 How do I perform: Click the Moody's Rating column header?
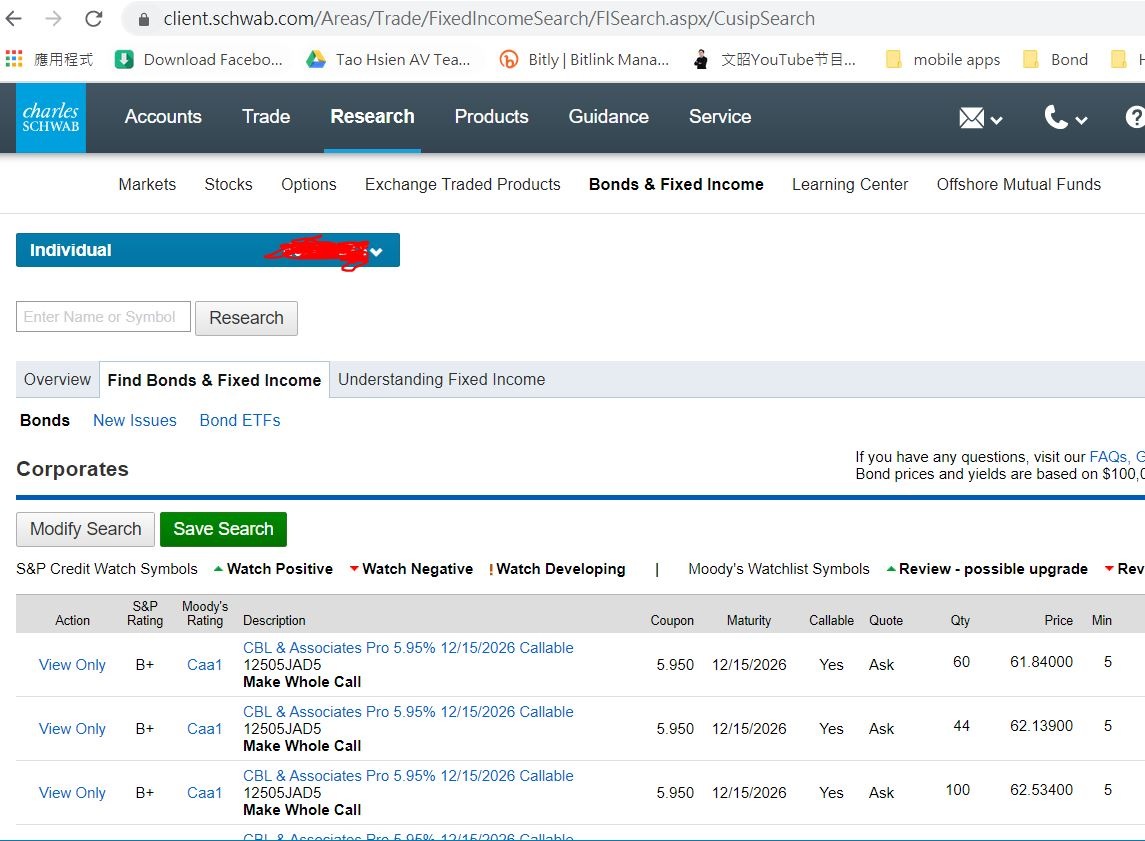[x=205, y=613]
